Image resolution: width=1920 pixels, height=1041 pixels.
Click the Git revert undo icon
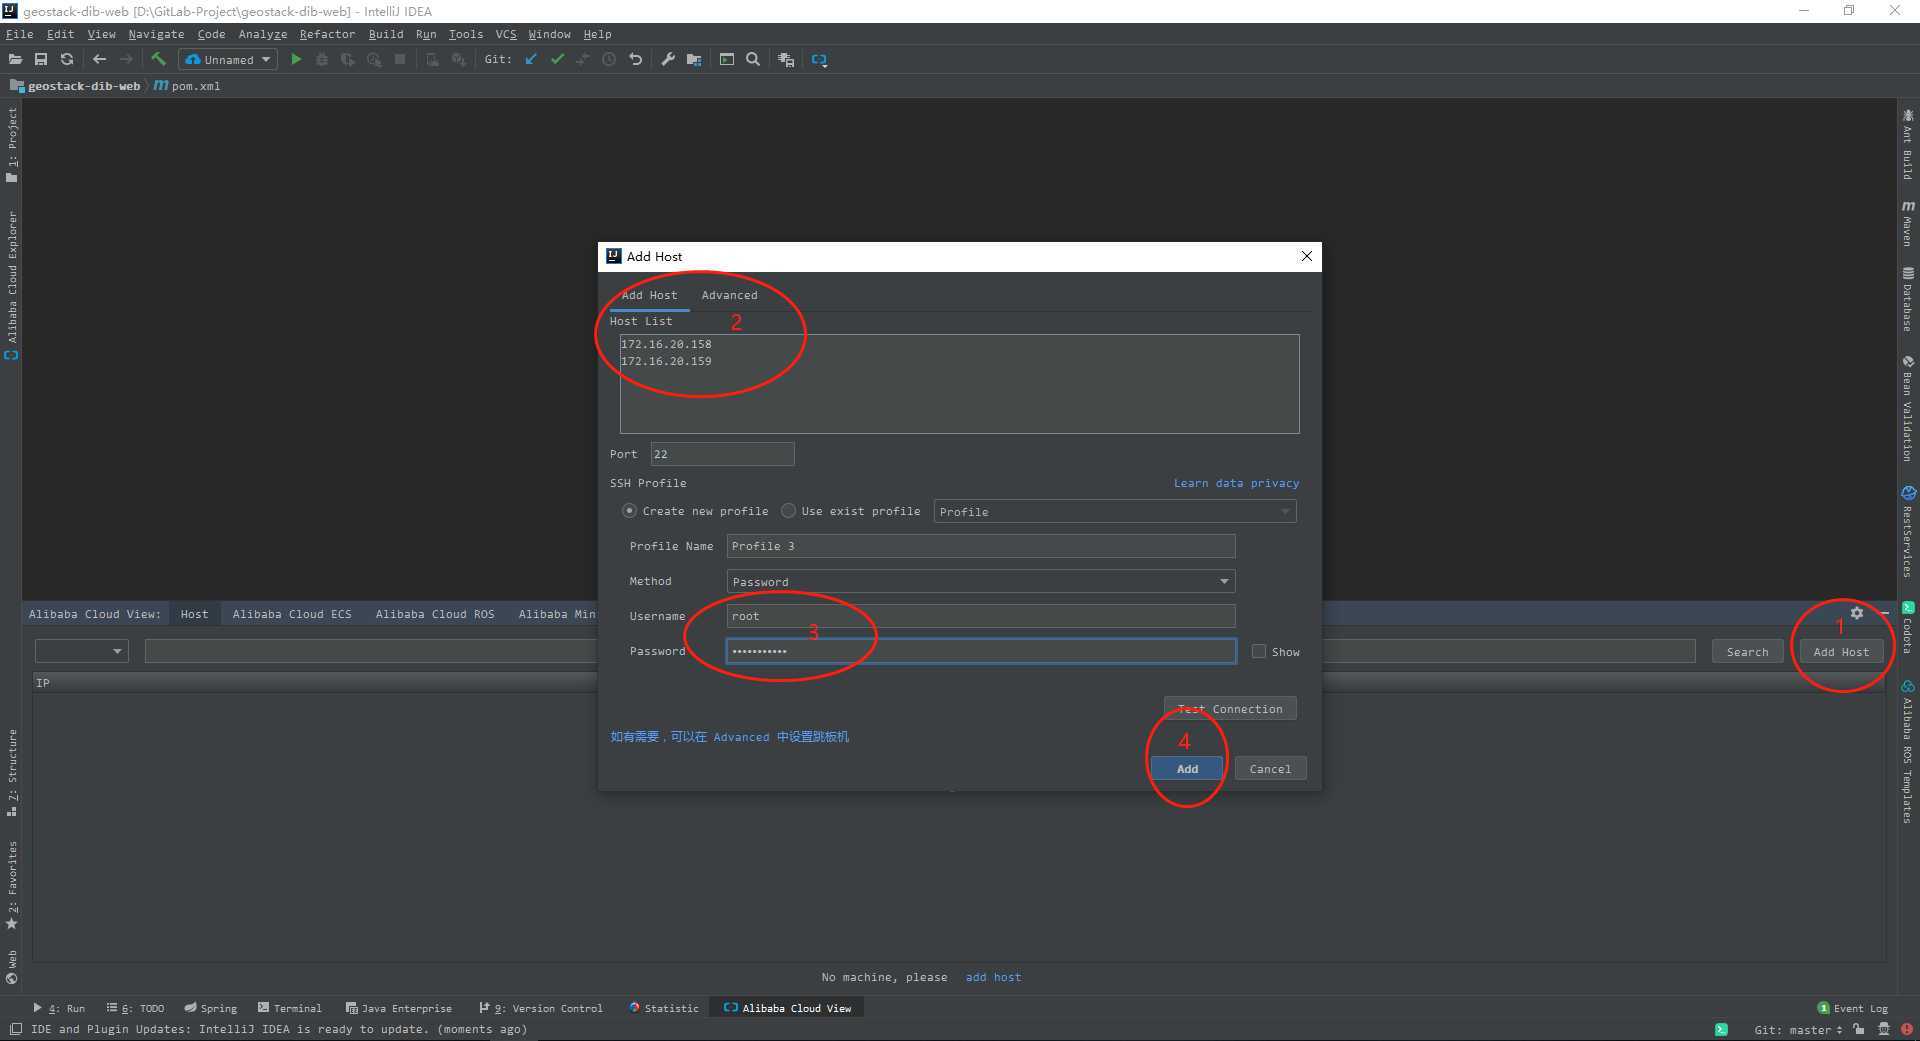pos(635,60)
